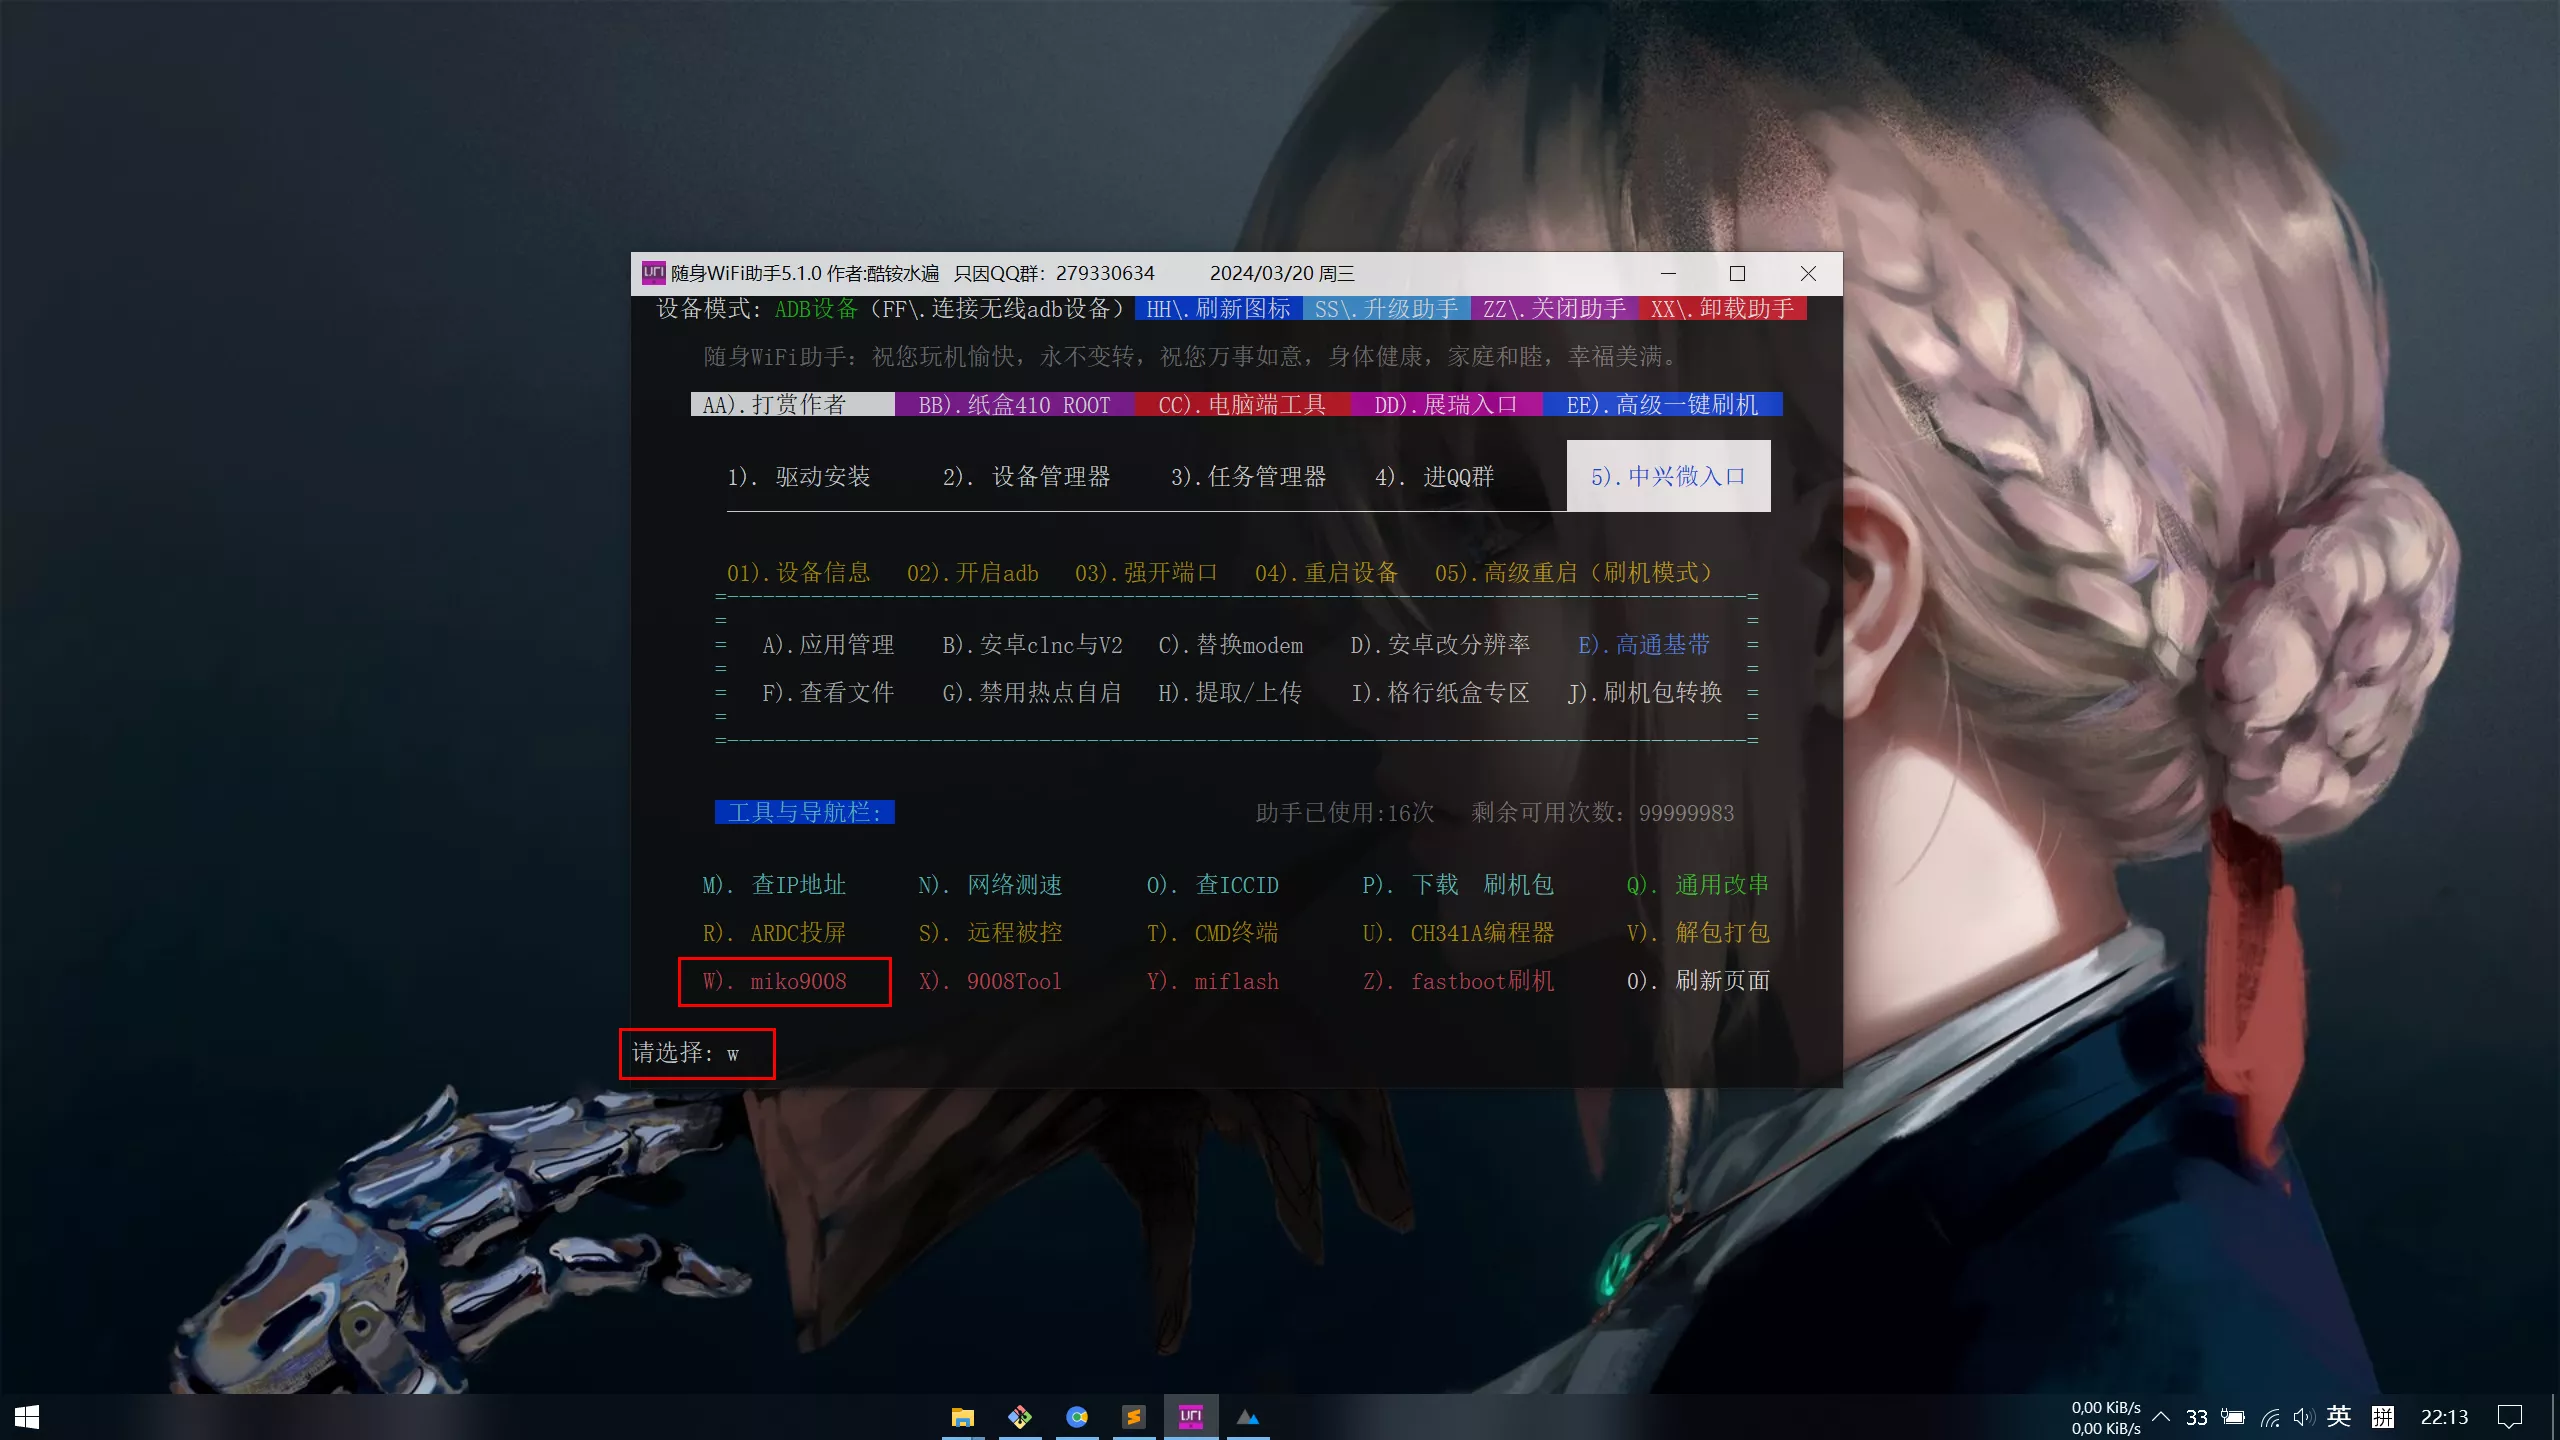Expand the hidden tray icons chevron
The width and height of the screenshot is (2560, 1440).
pos(2161,1417)
